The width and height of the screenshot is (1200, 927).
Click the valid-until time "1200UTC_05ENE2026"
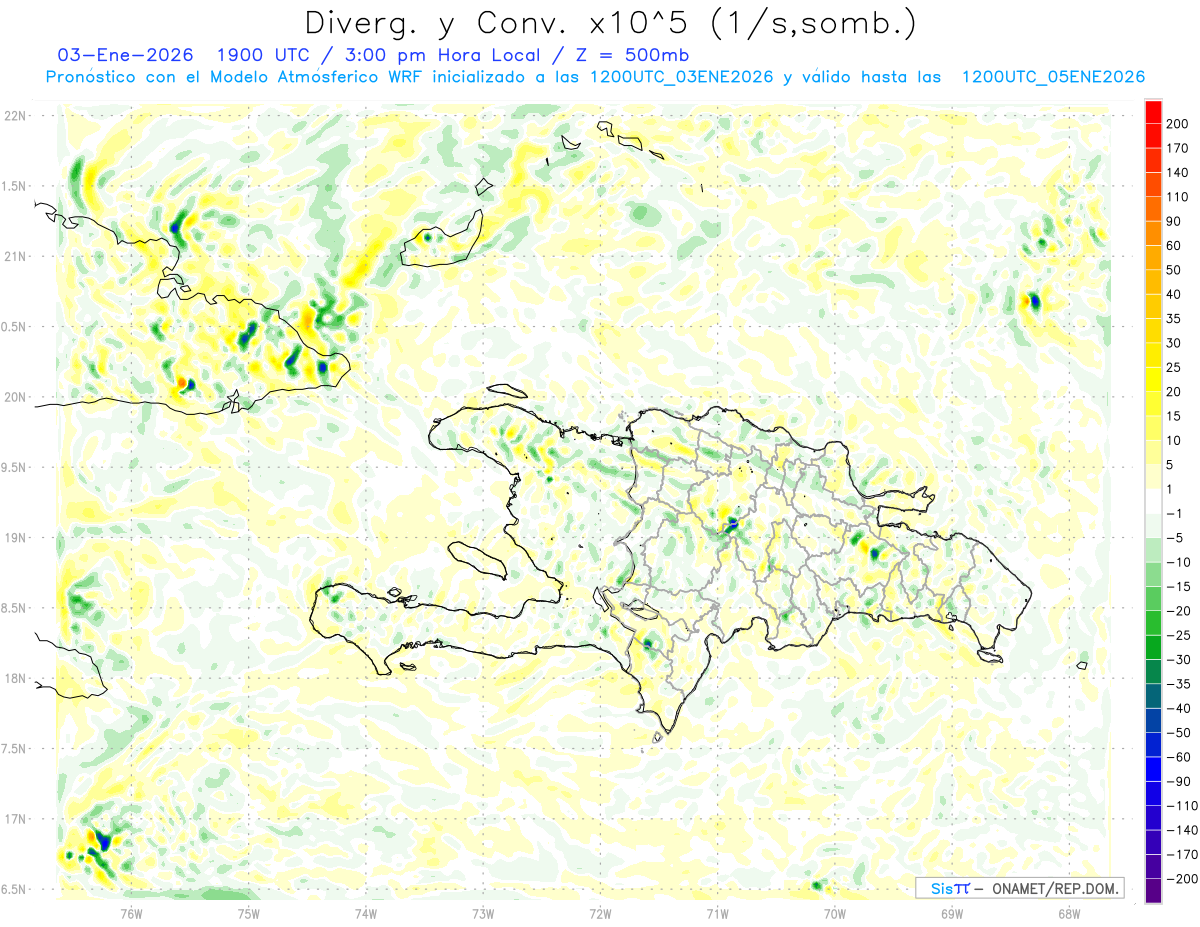point(1052,77)
